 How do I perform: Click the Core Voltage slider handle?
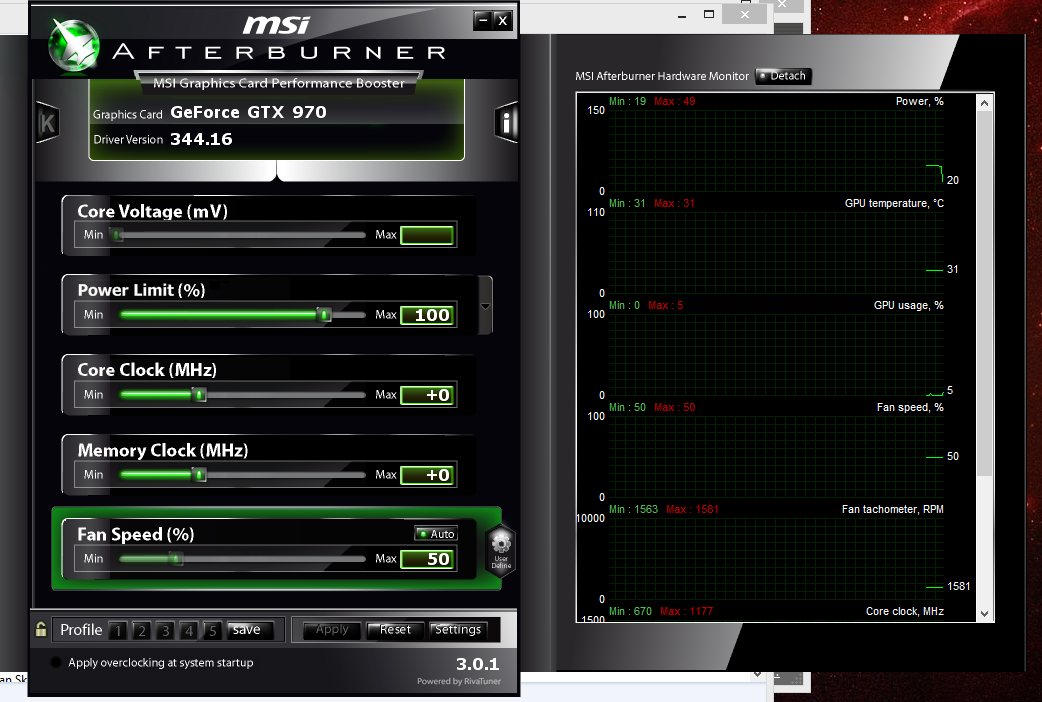click(x=118, y=235)
